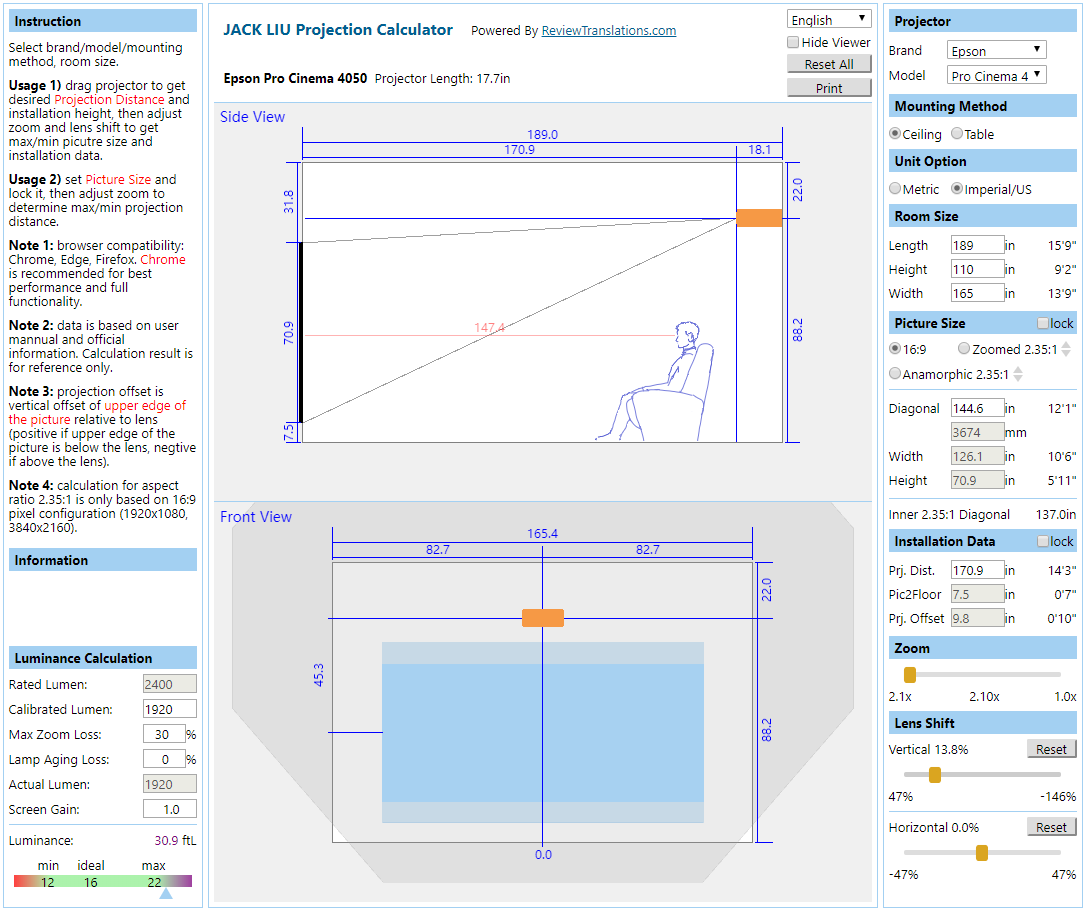Click the Inner 2.35:1 Diagonal 137.0in value

1056,515
